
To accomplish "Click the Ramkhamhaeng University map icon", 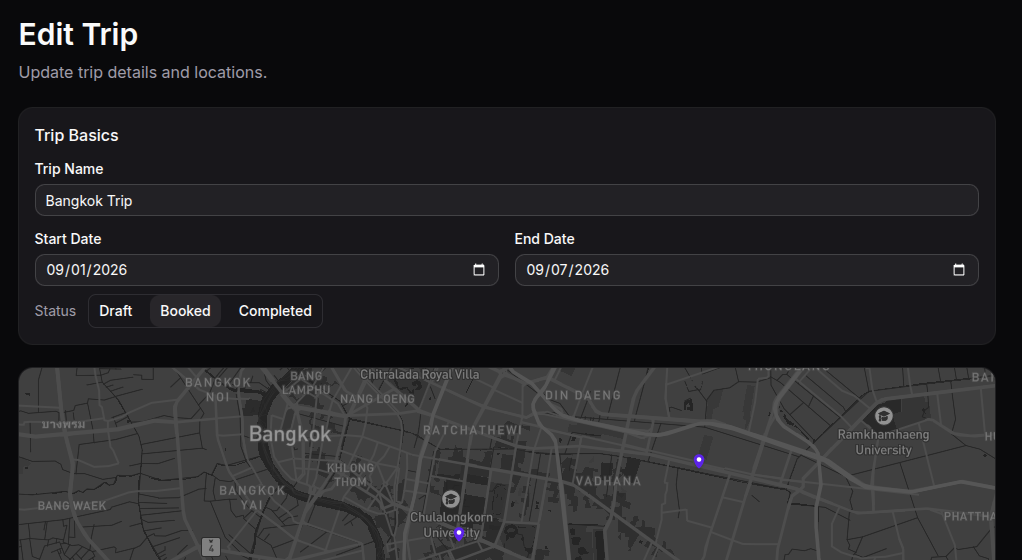I will tap(883, 416).
